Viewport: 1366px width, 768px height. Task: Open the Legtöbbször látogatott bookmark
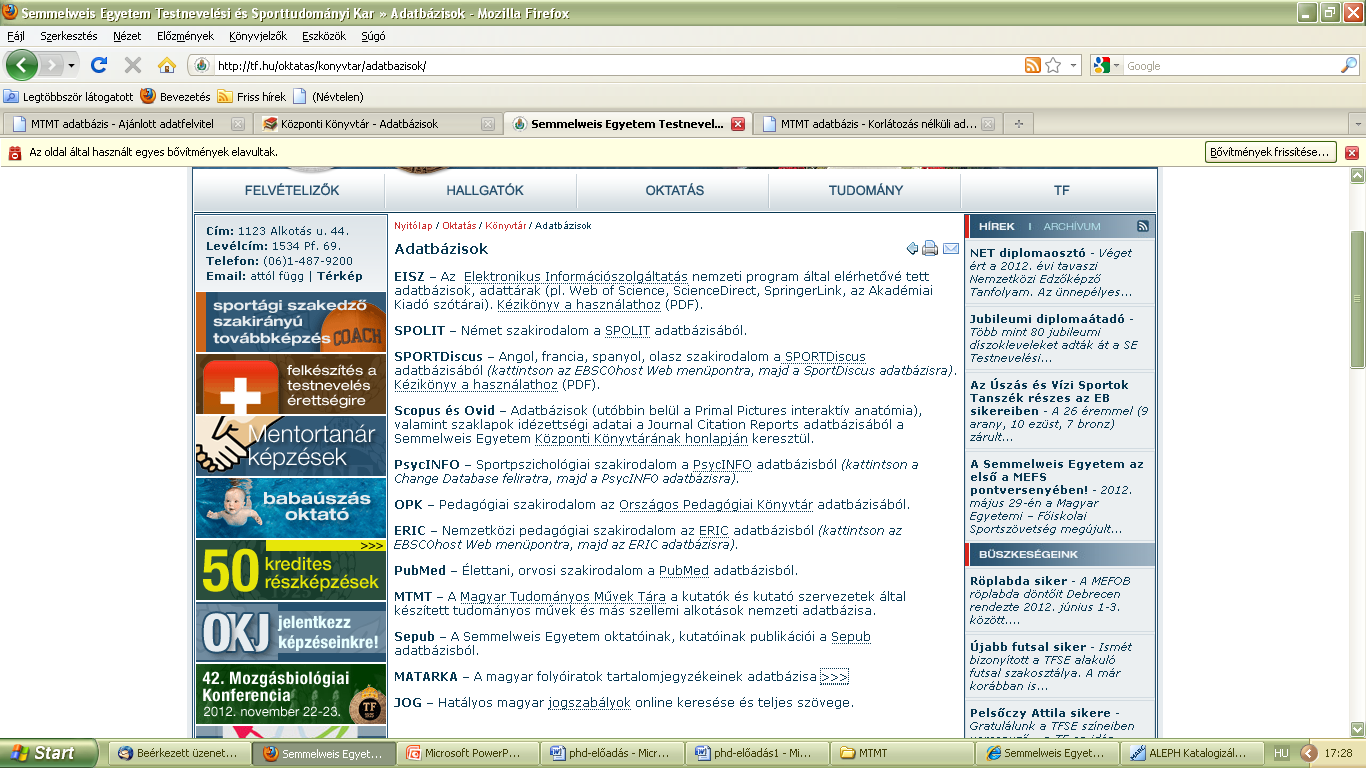coord(69,97)
